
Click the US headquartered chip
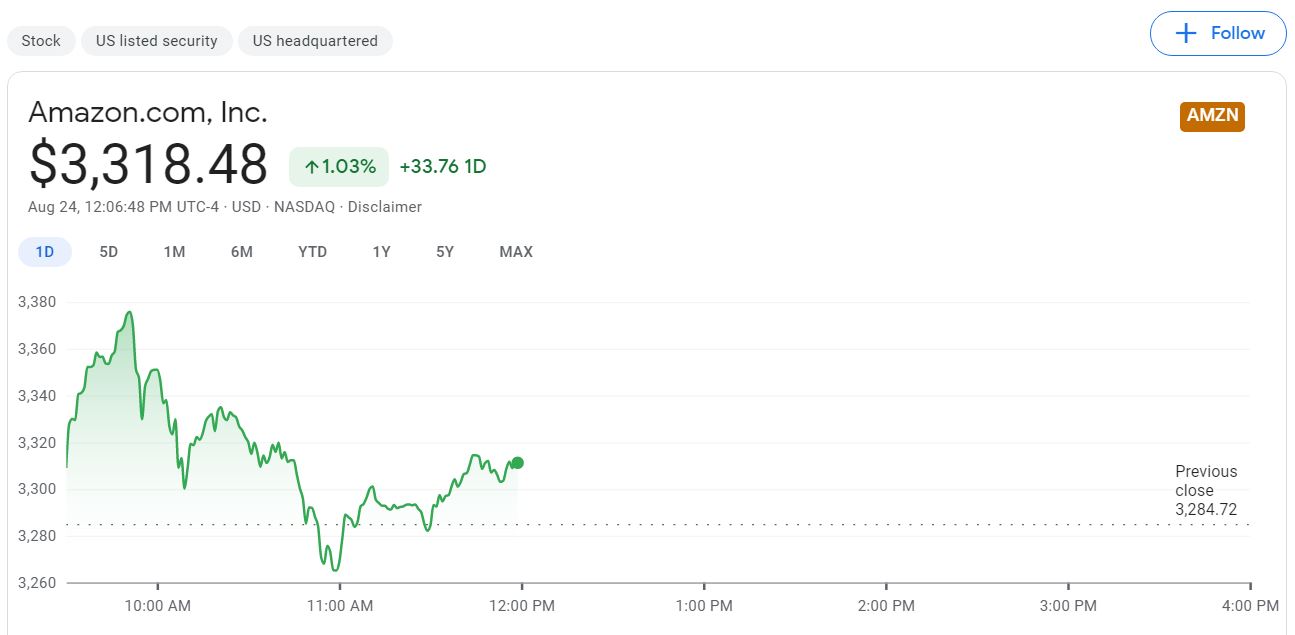pyautogui.click(x=315, y=40)
